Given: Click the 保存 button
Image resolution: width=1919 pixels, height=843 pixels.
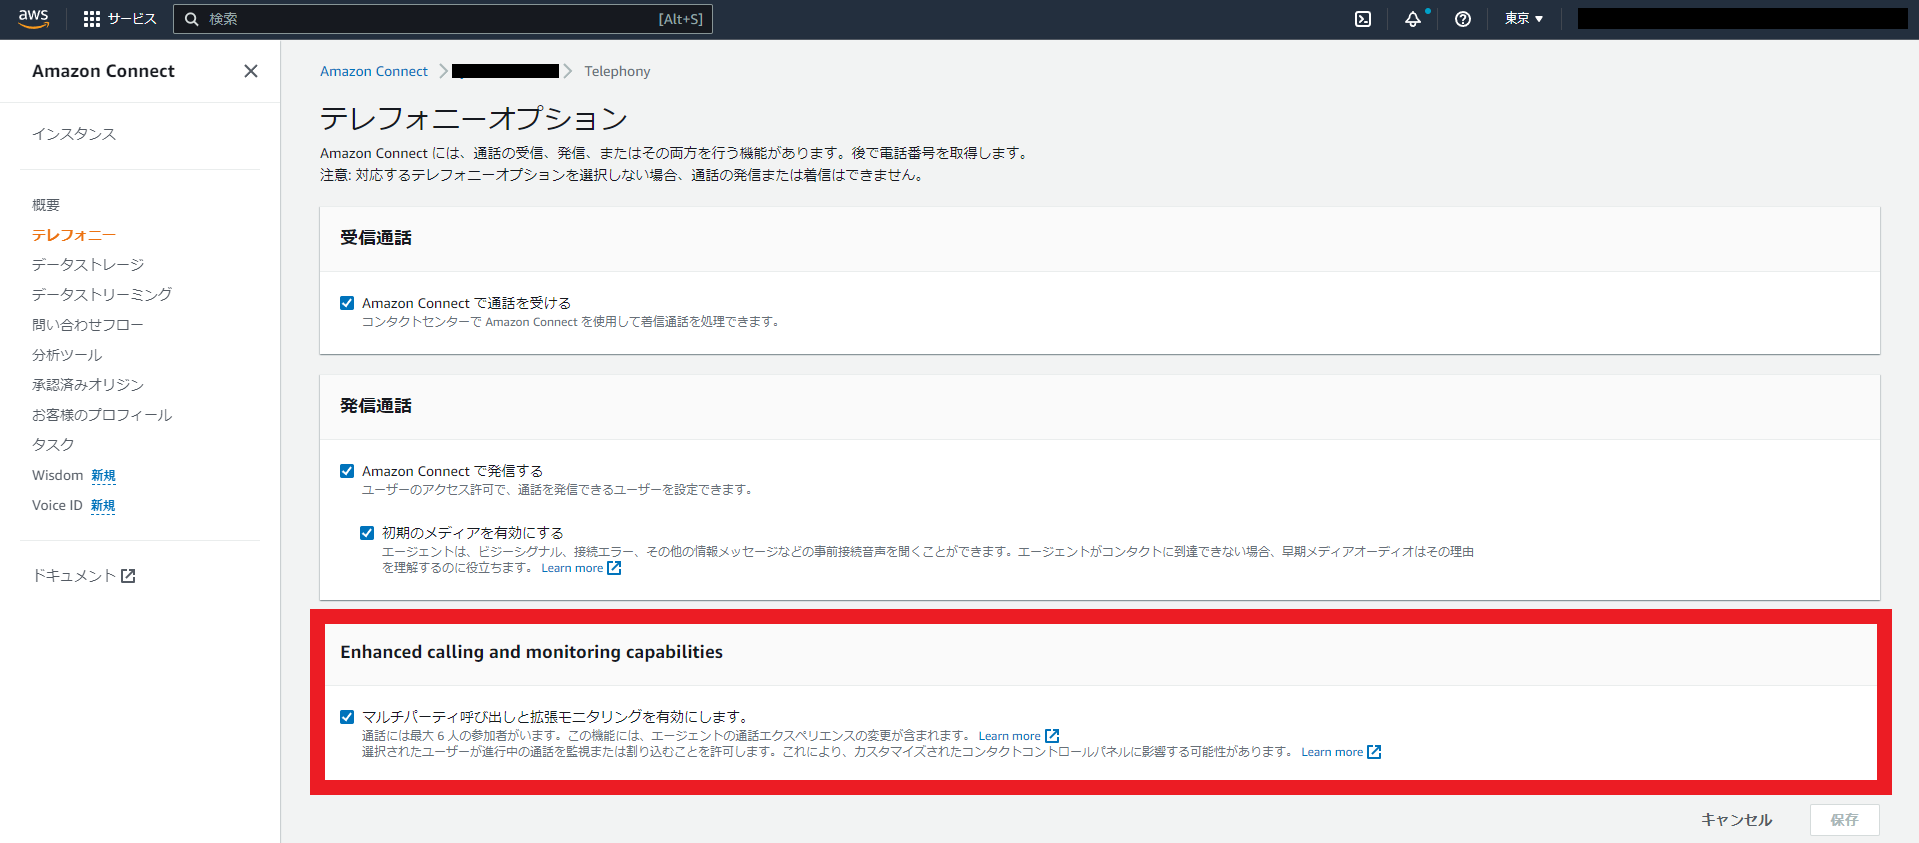Looking at the screenshot, I should pos(1845,820).
